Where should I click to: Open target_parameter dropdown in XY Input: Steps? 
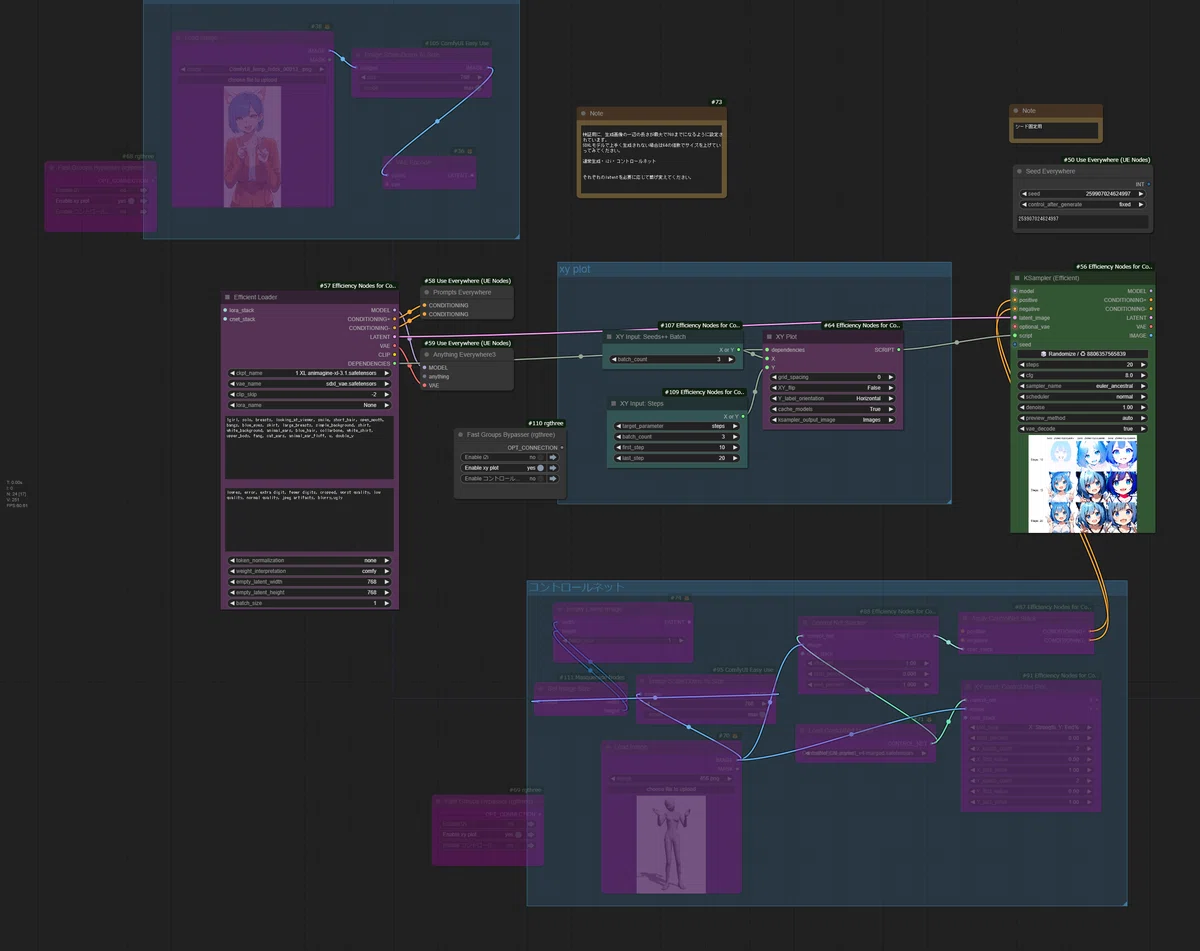[676, 426]
